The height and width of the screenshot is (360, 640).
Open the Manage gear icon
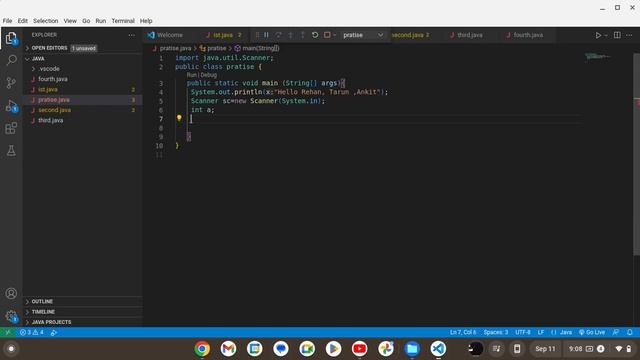pyautogui.click(x=11, y=316)
